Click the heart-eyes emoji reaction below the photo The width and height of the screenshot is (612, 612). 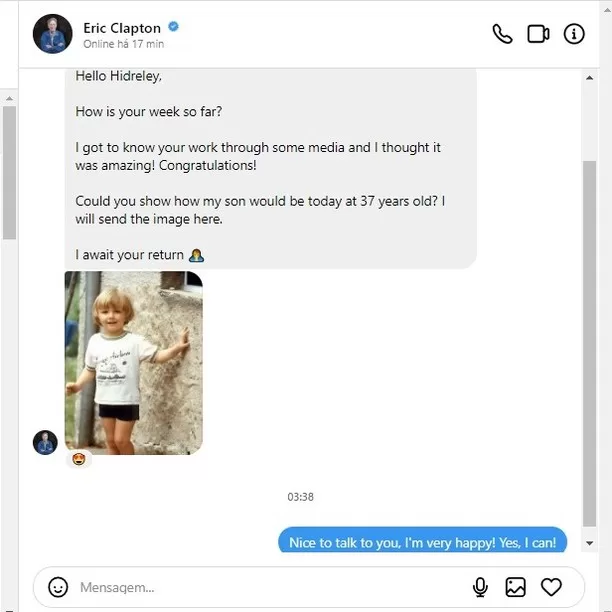(x=79, y=459)
